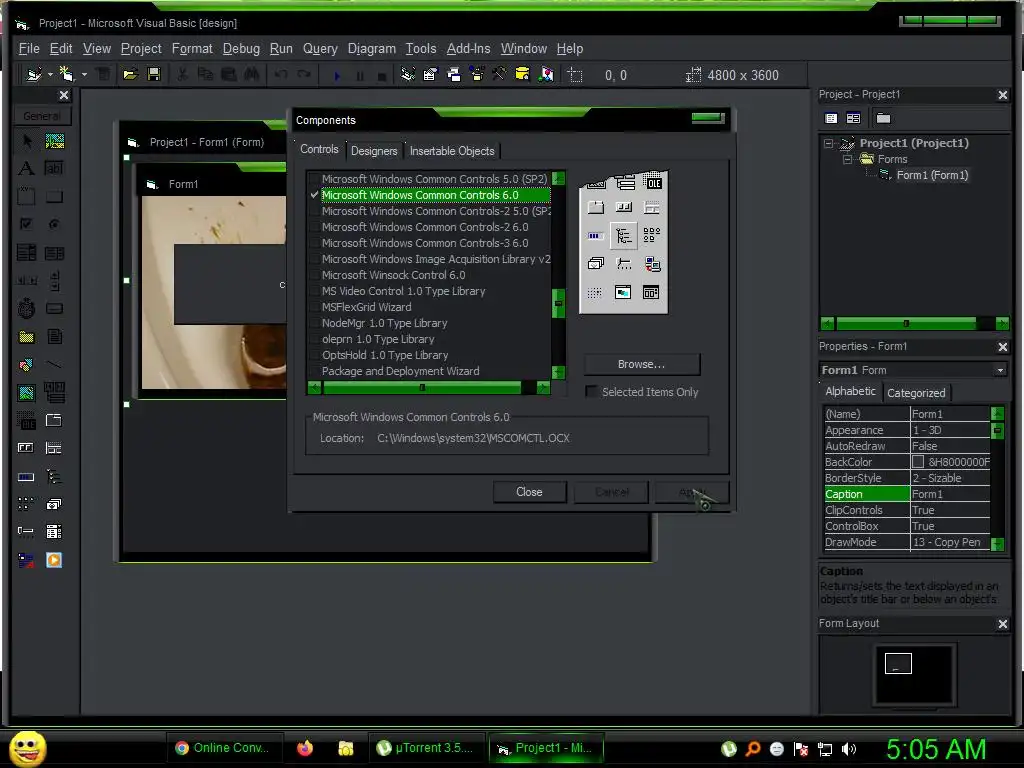Switch to the Categorized properties tab
1024x768 pixels.
916,393
